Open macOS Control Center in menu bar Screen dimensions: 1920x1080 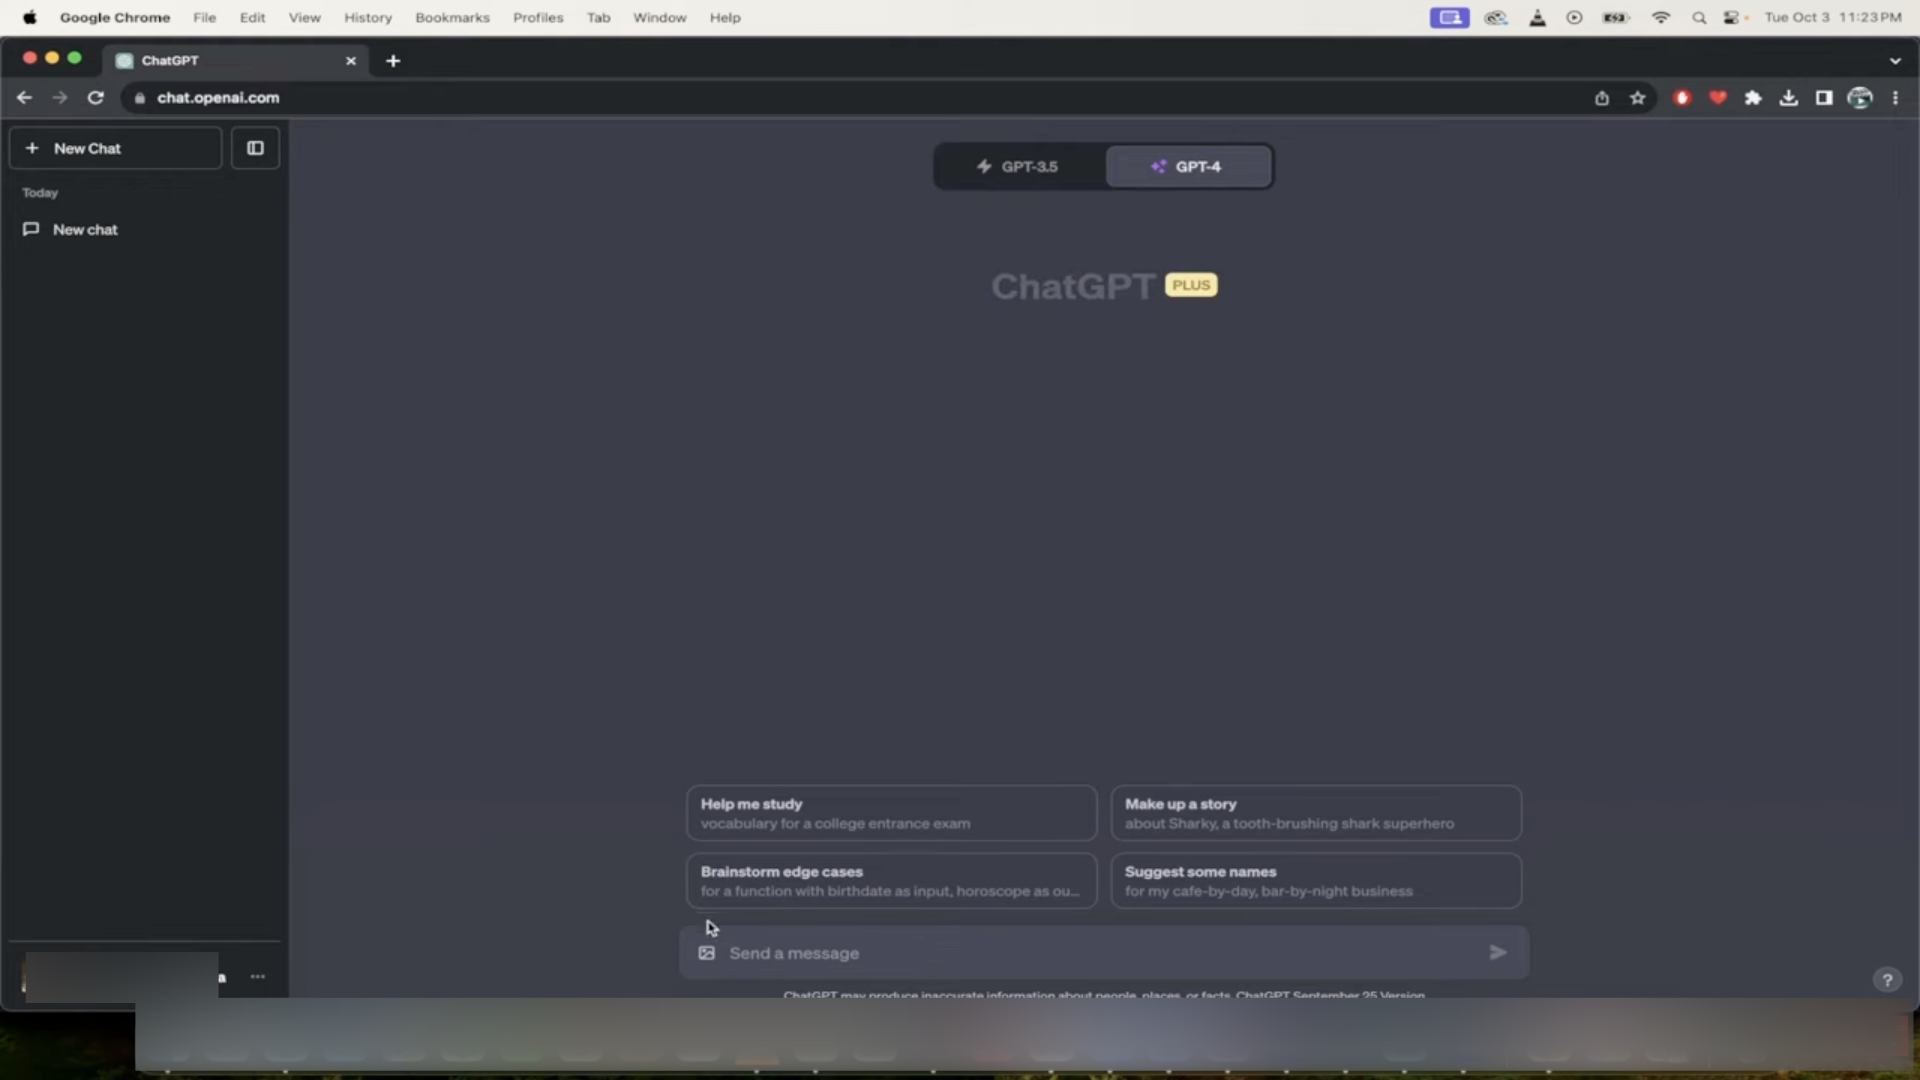(1732, 18)
